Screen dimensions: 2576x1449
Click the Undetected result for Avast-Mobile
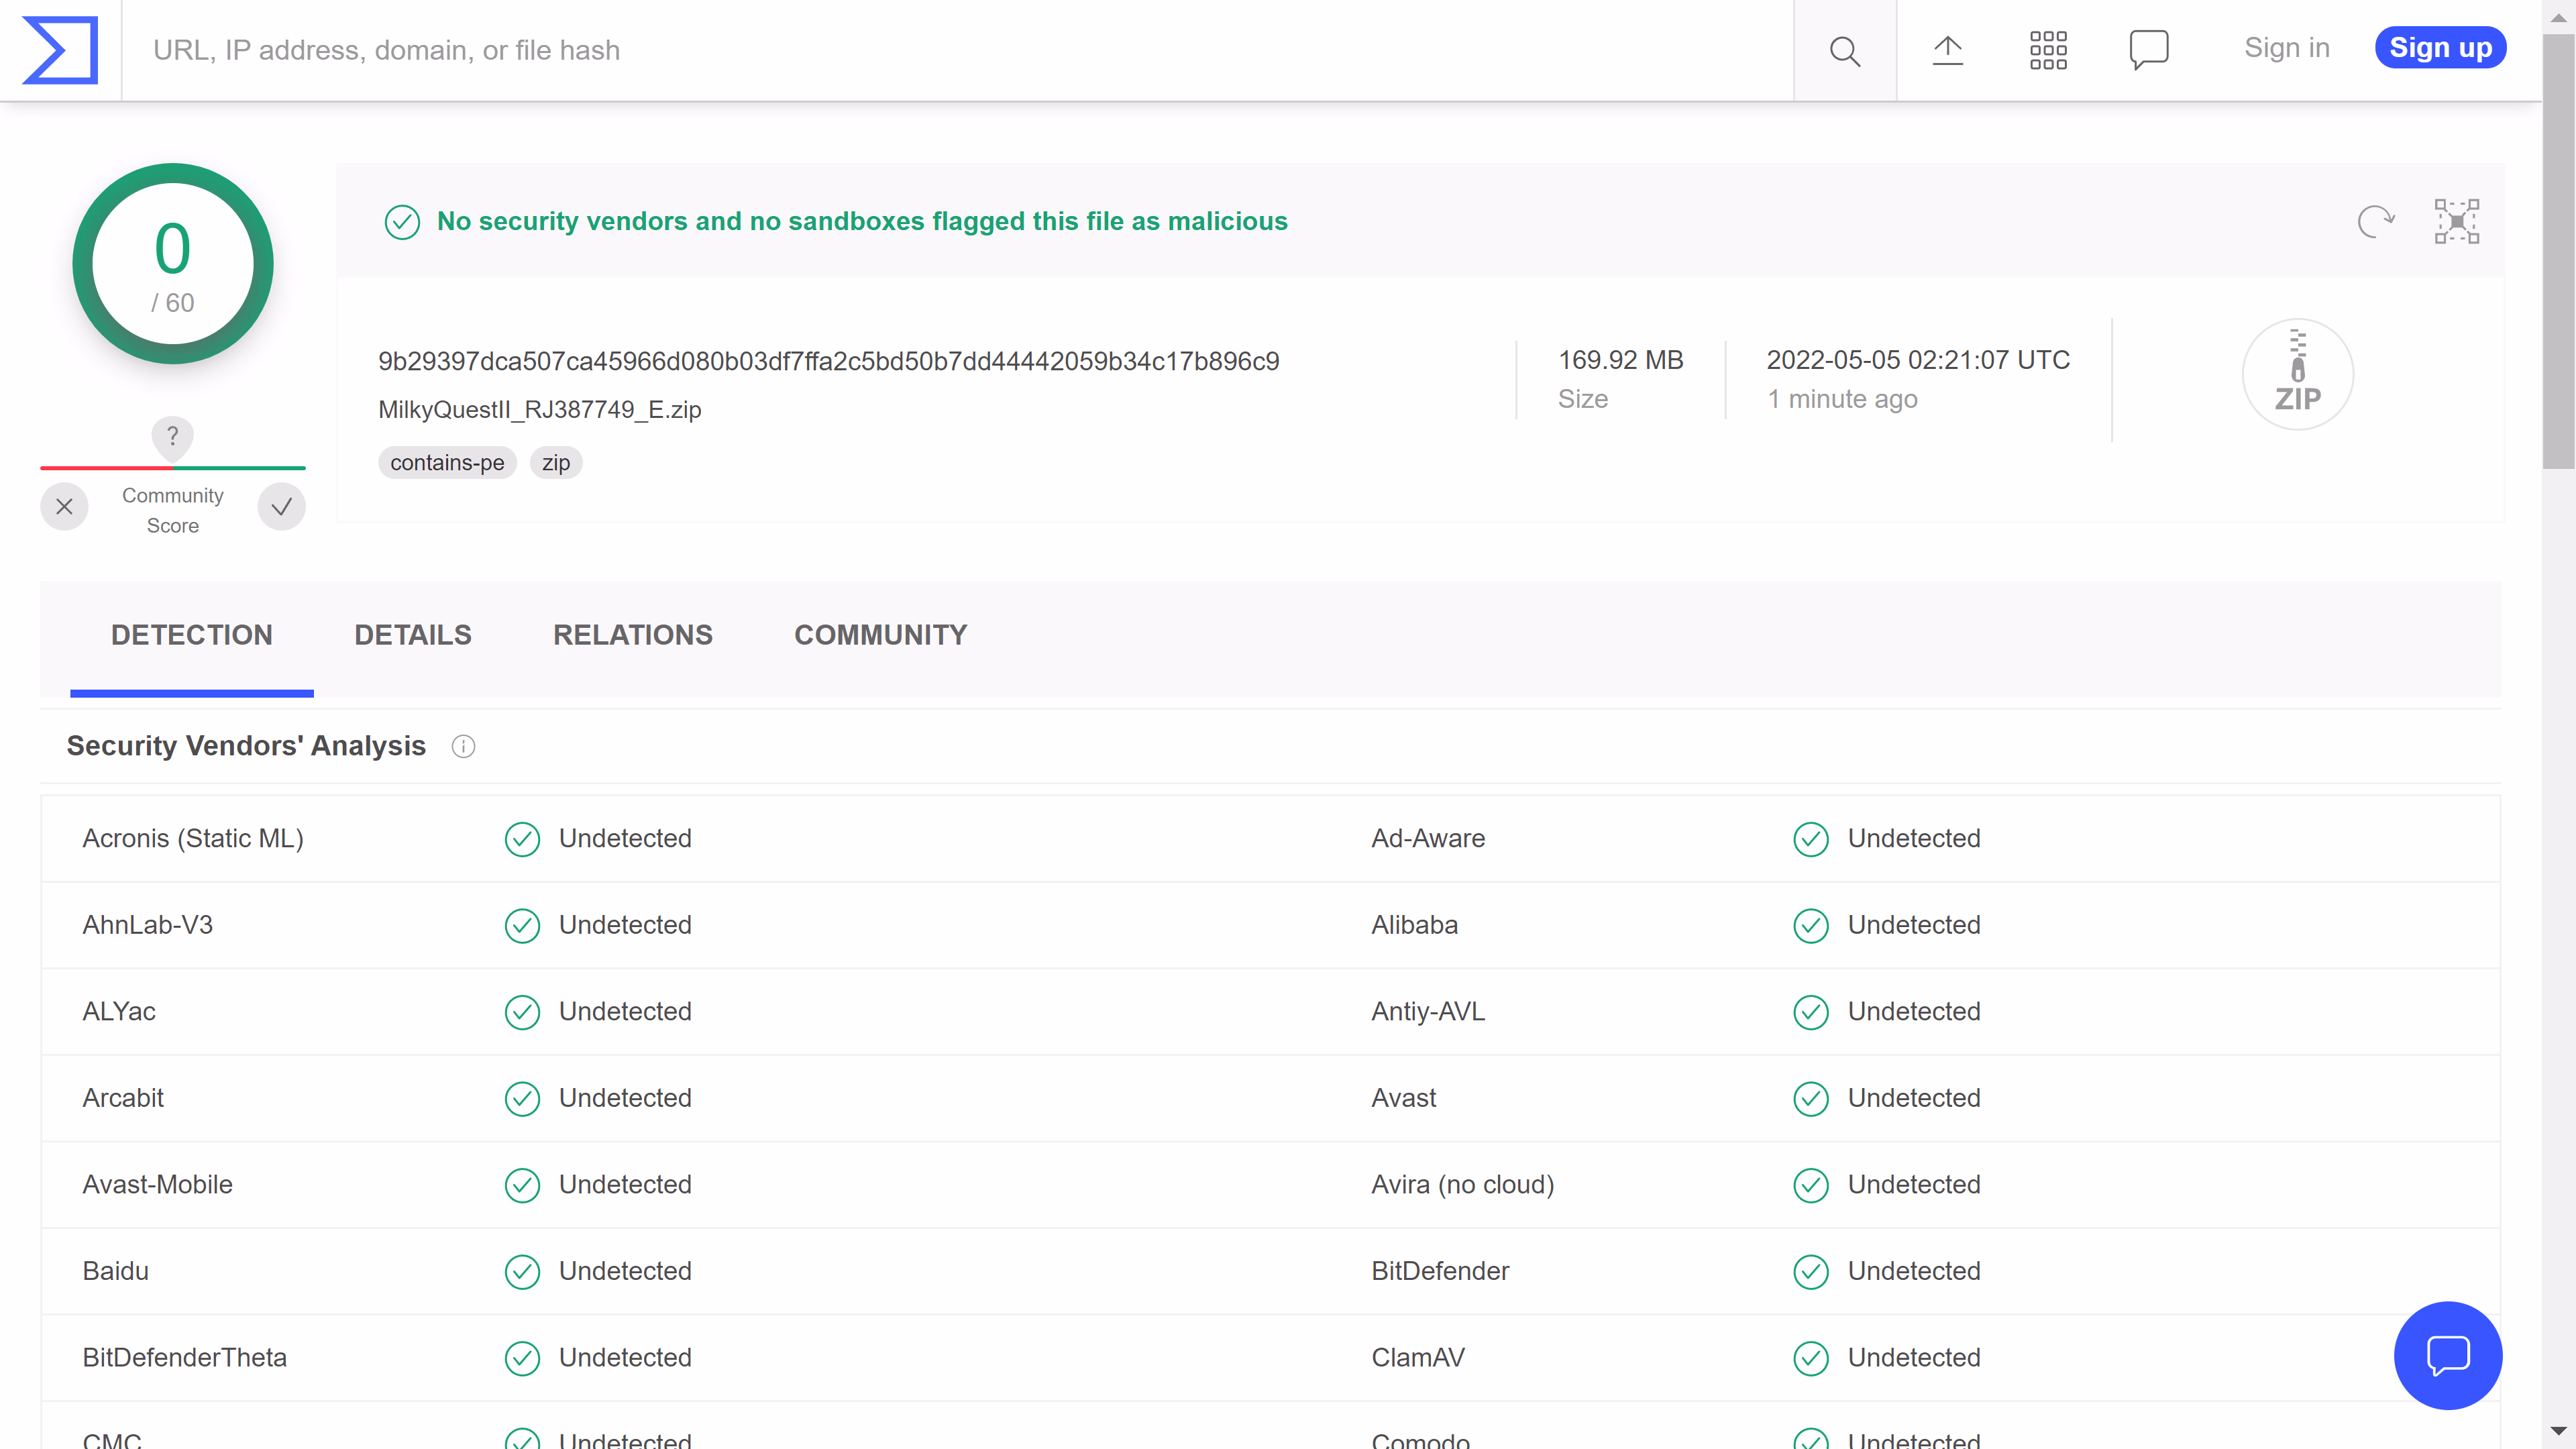click(625, 1185)
